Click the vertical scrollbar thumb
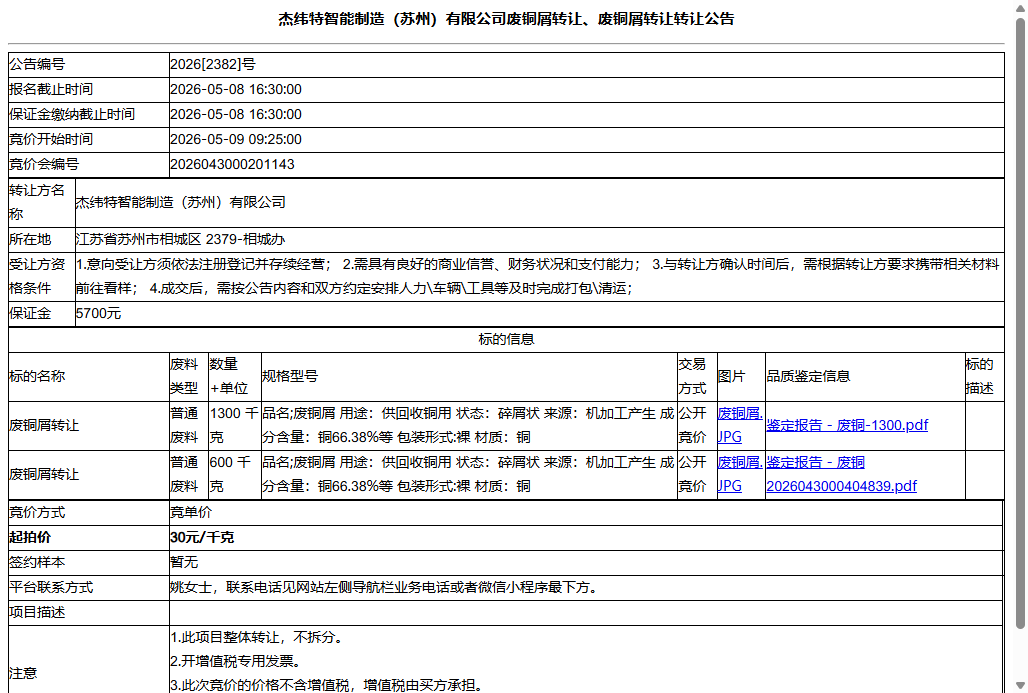 1020,323
